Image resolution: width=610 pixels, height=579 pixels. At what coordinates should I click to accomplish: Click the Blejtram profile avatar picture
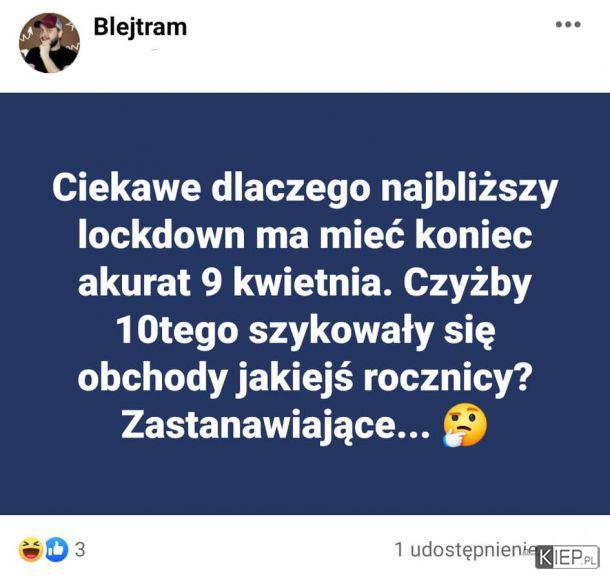pos(49,43)
